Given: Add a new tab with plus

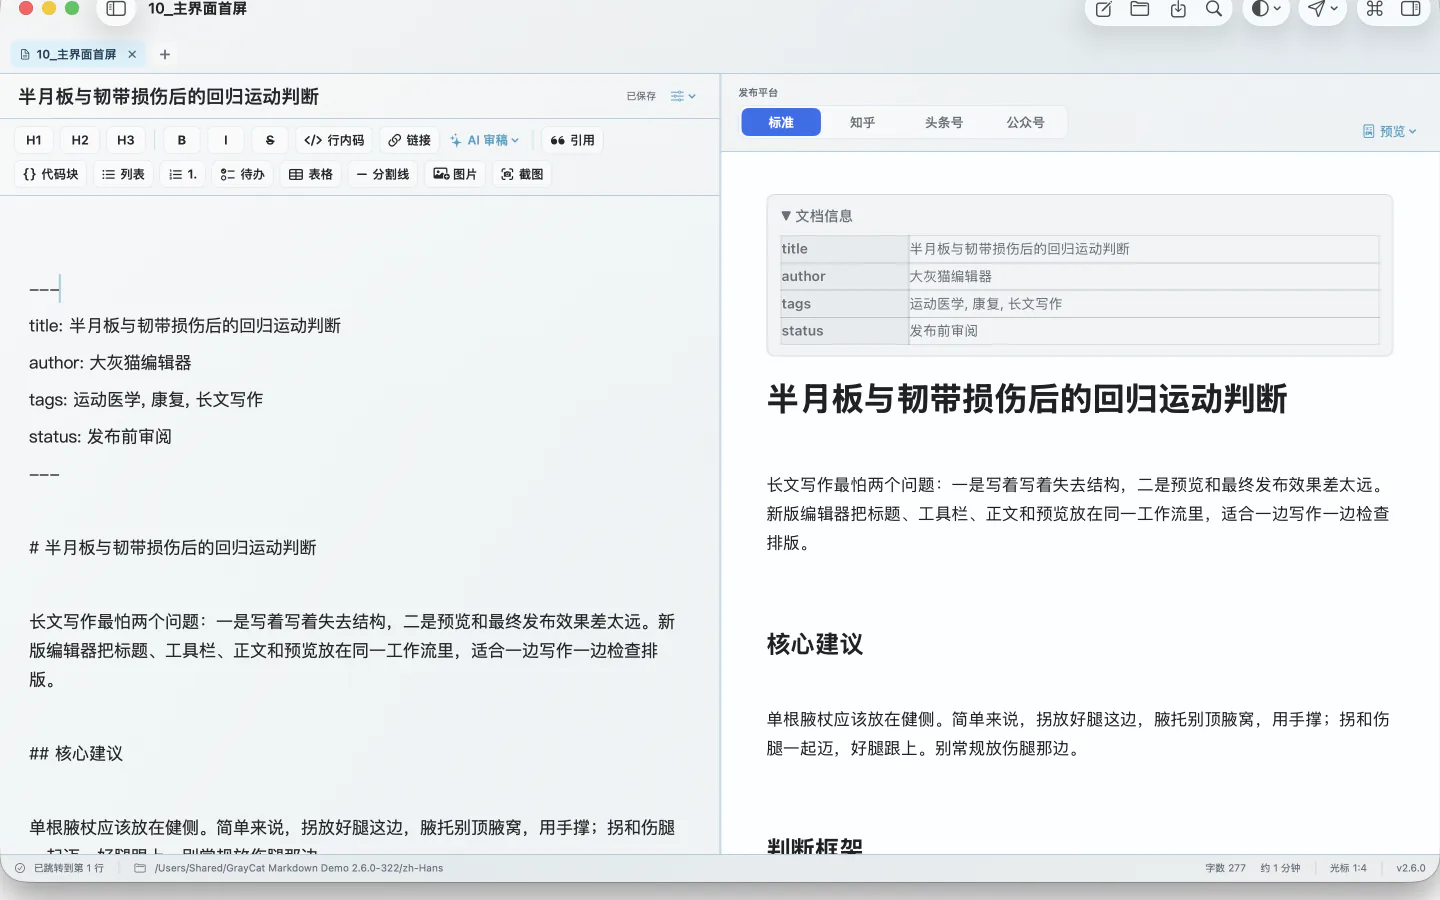Looking at the screenshot, I should pos(165,54).
